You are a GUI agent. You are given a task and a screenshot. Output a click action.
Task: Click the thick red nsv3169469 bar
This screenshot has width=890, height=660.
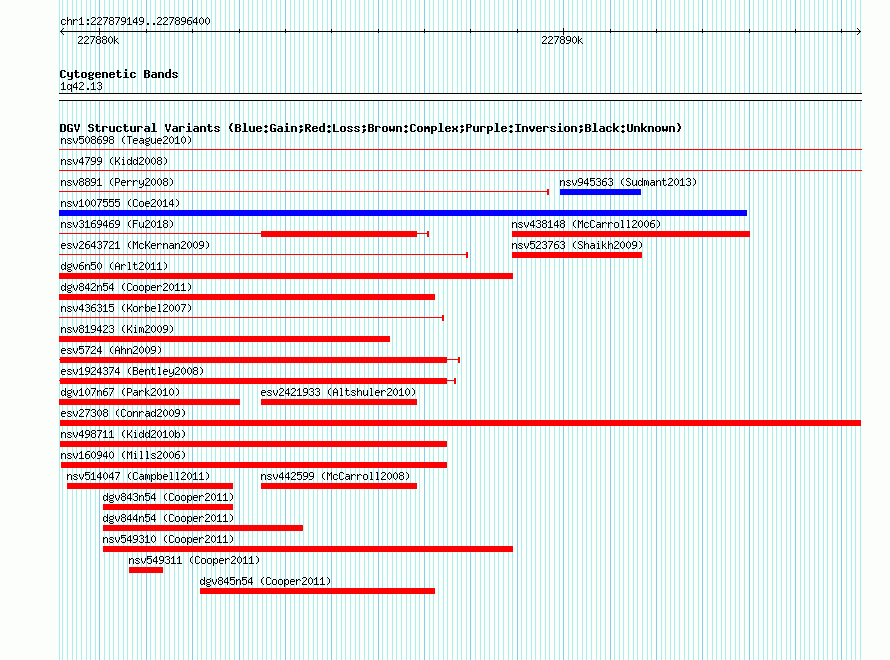click(339, 234)
